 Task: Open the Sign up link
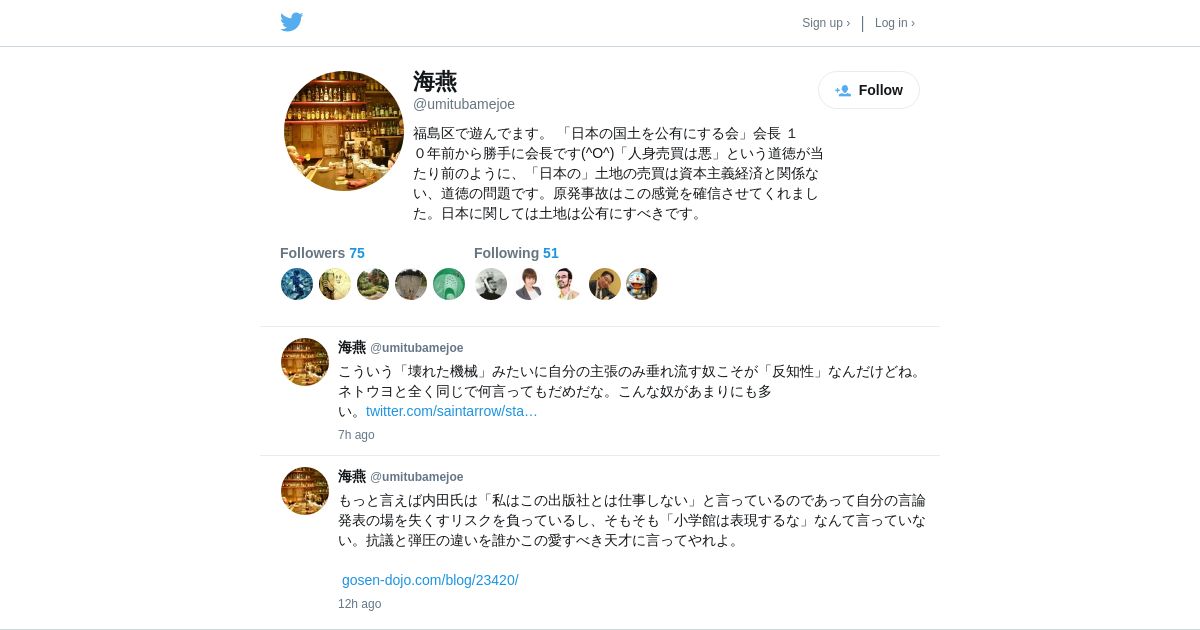[826, 23]
